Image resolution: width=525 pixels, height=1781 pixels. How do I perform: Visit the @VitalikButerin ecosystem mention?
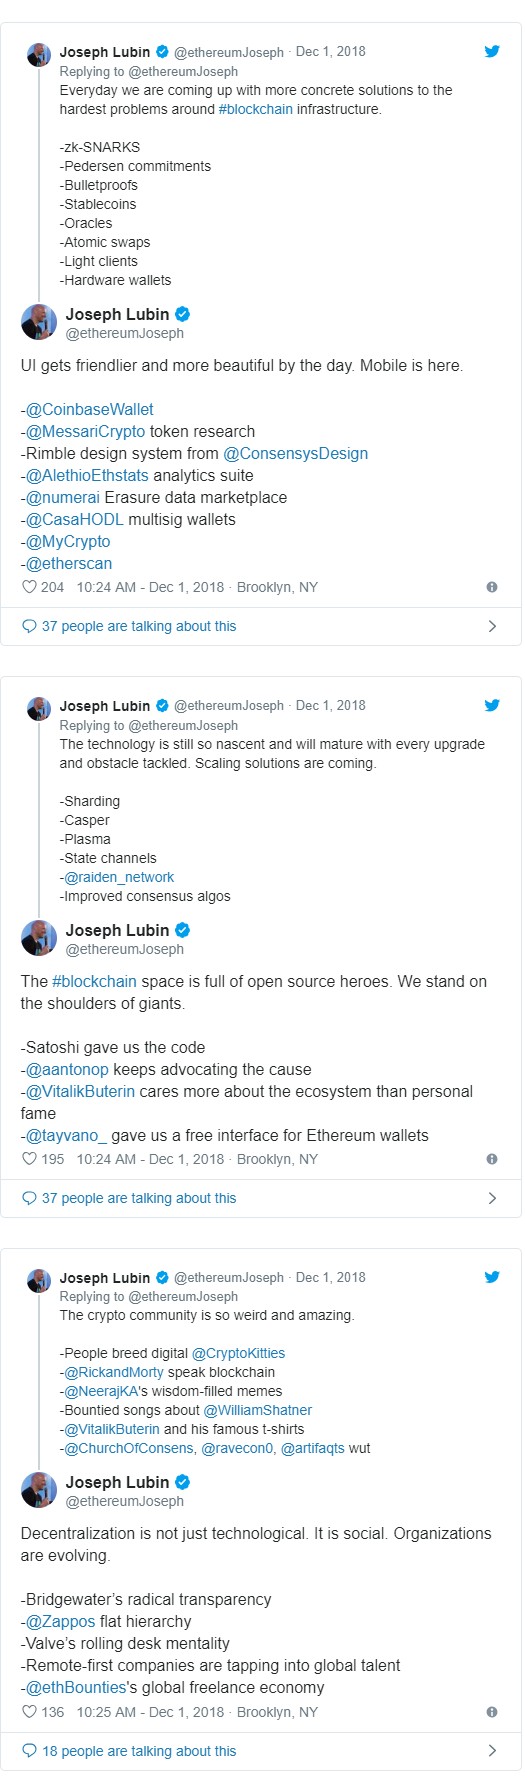pos(80,1091)
